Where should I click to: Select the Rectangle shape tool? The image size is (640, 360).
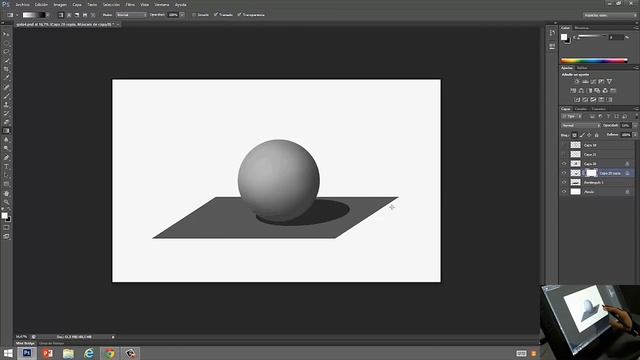(6, 184)
